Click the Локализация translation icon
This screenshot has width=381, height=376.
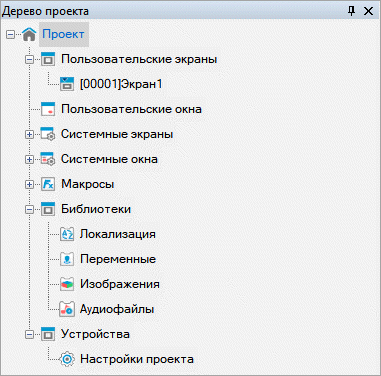[x=67, y=234]
